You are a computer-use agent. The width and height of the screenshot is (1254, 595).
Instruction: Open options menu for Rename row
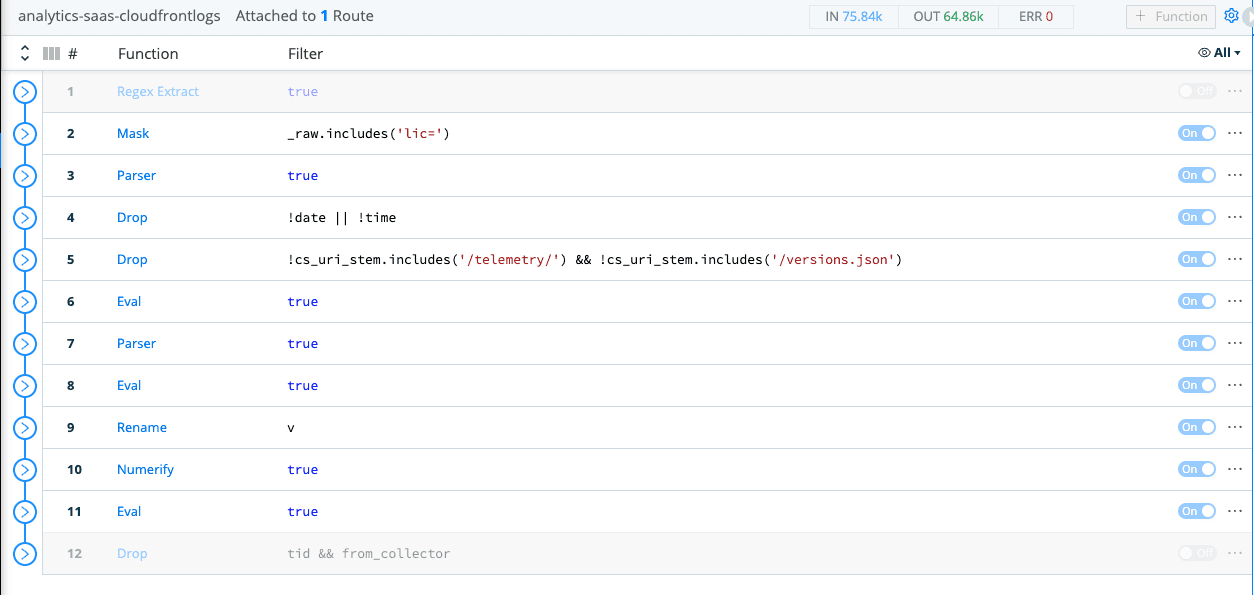[1234, 427]
